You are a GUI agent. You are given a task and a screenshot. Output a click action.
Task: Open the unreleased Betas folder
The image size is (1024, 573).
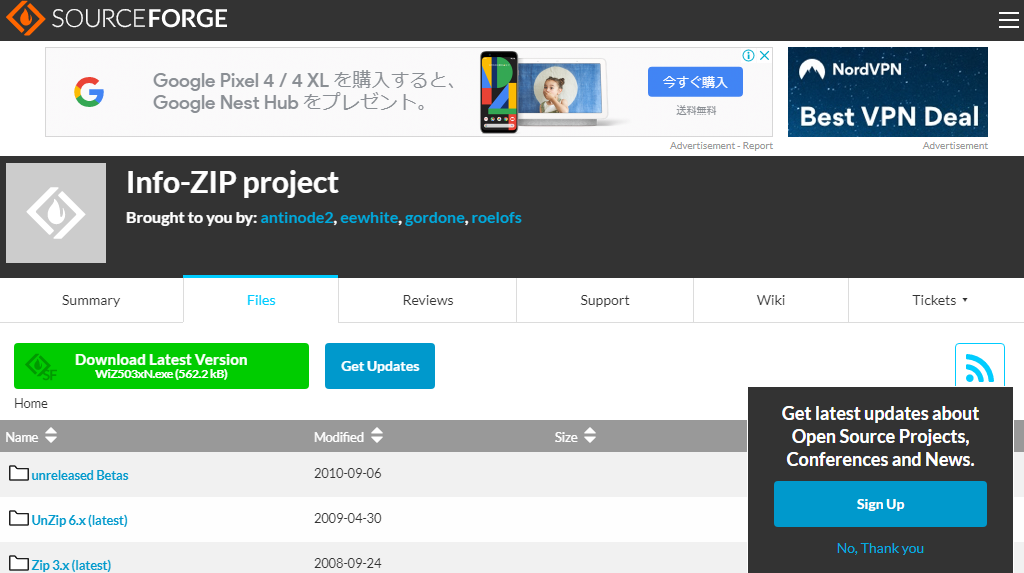point(80,475)
